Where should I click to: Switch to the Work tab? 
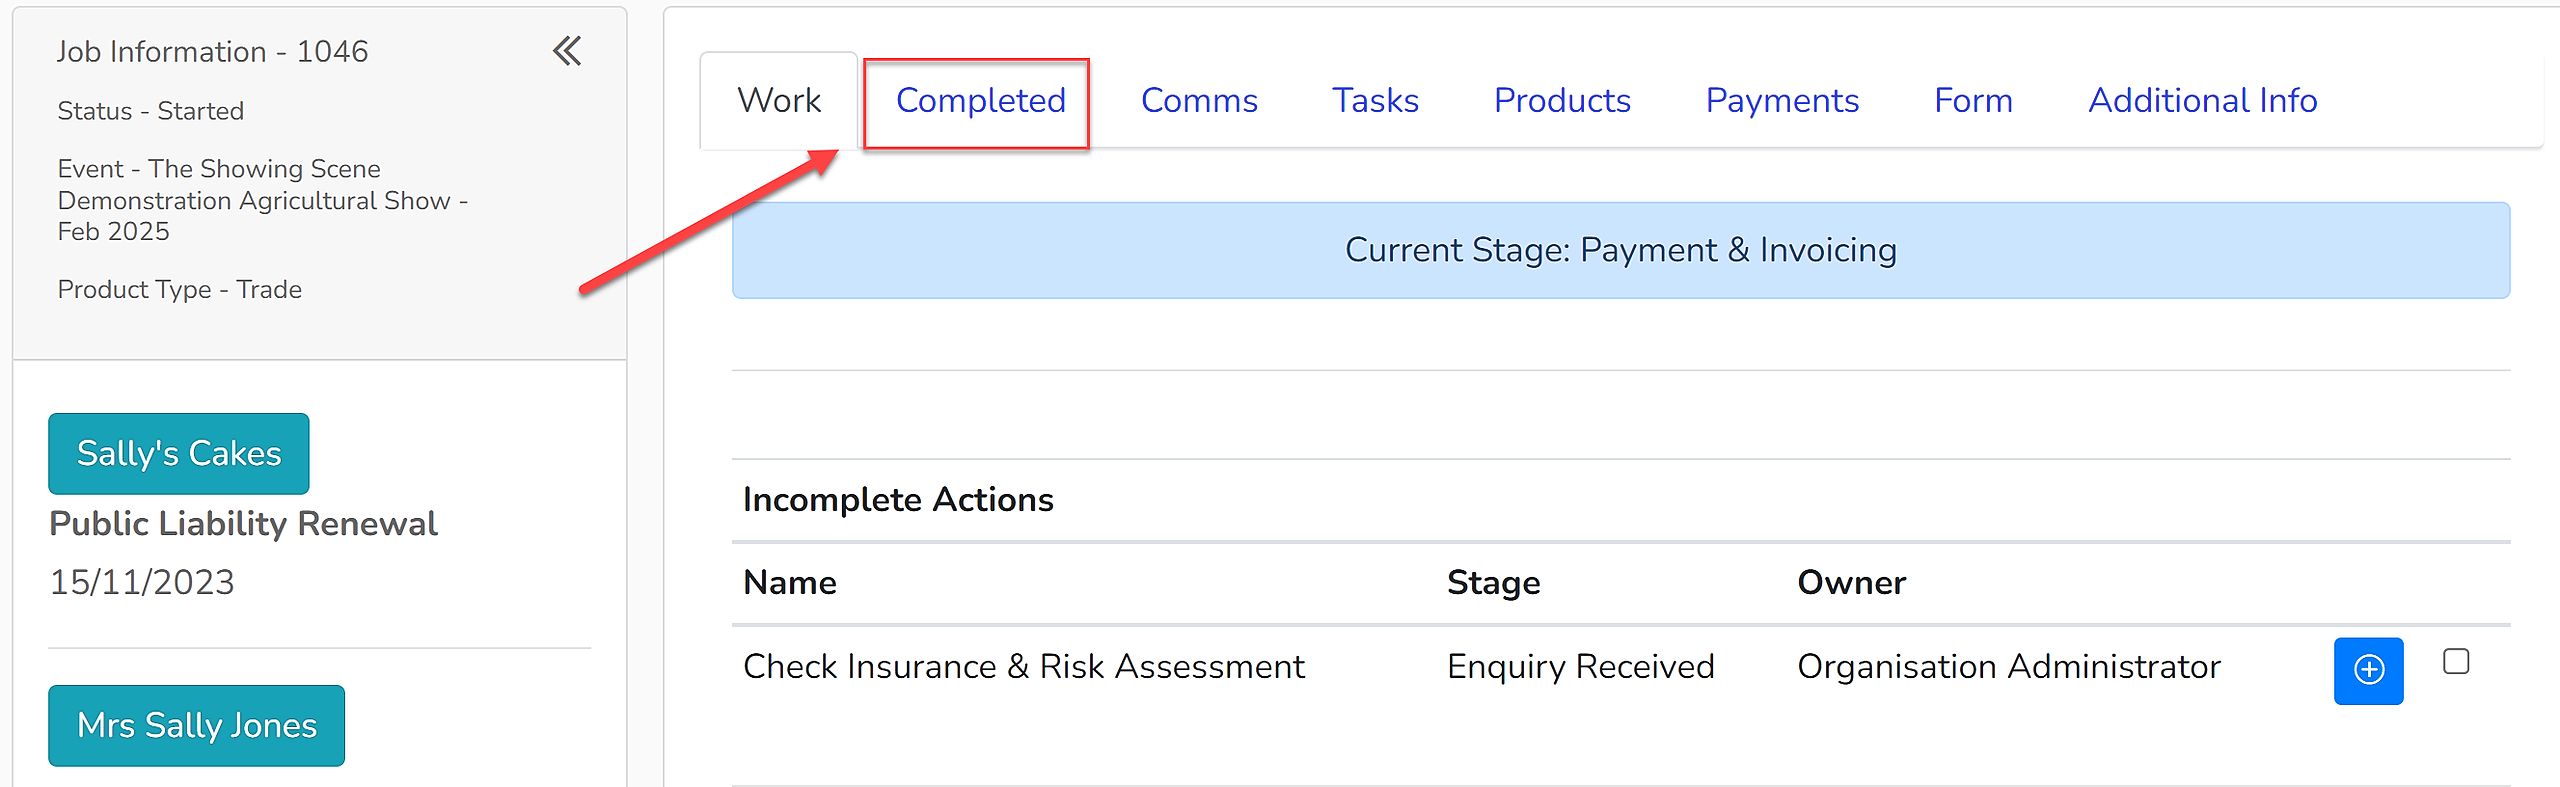click(x=779, y=100)
